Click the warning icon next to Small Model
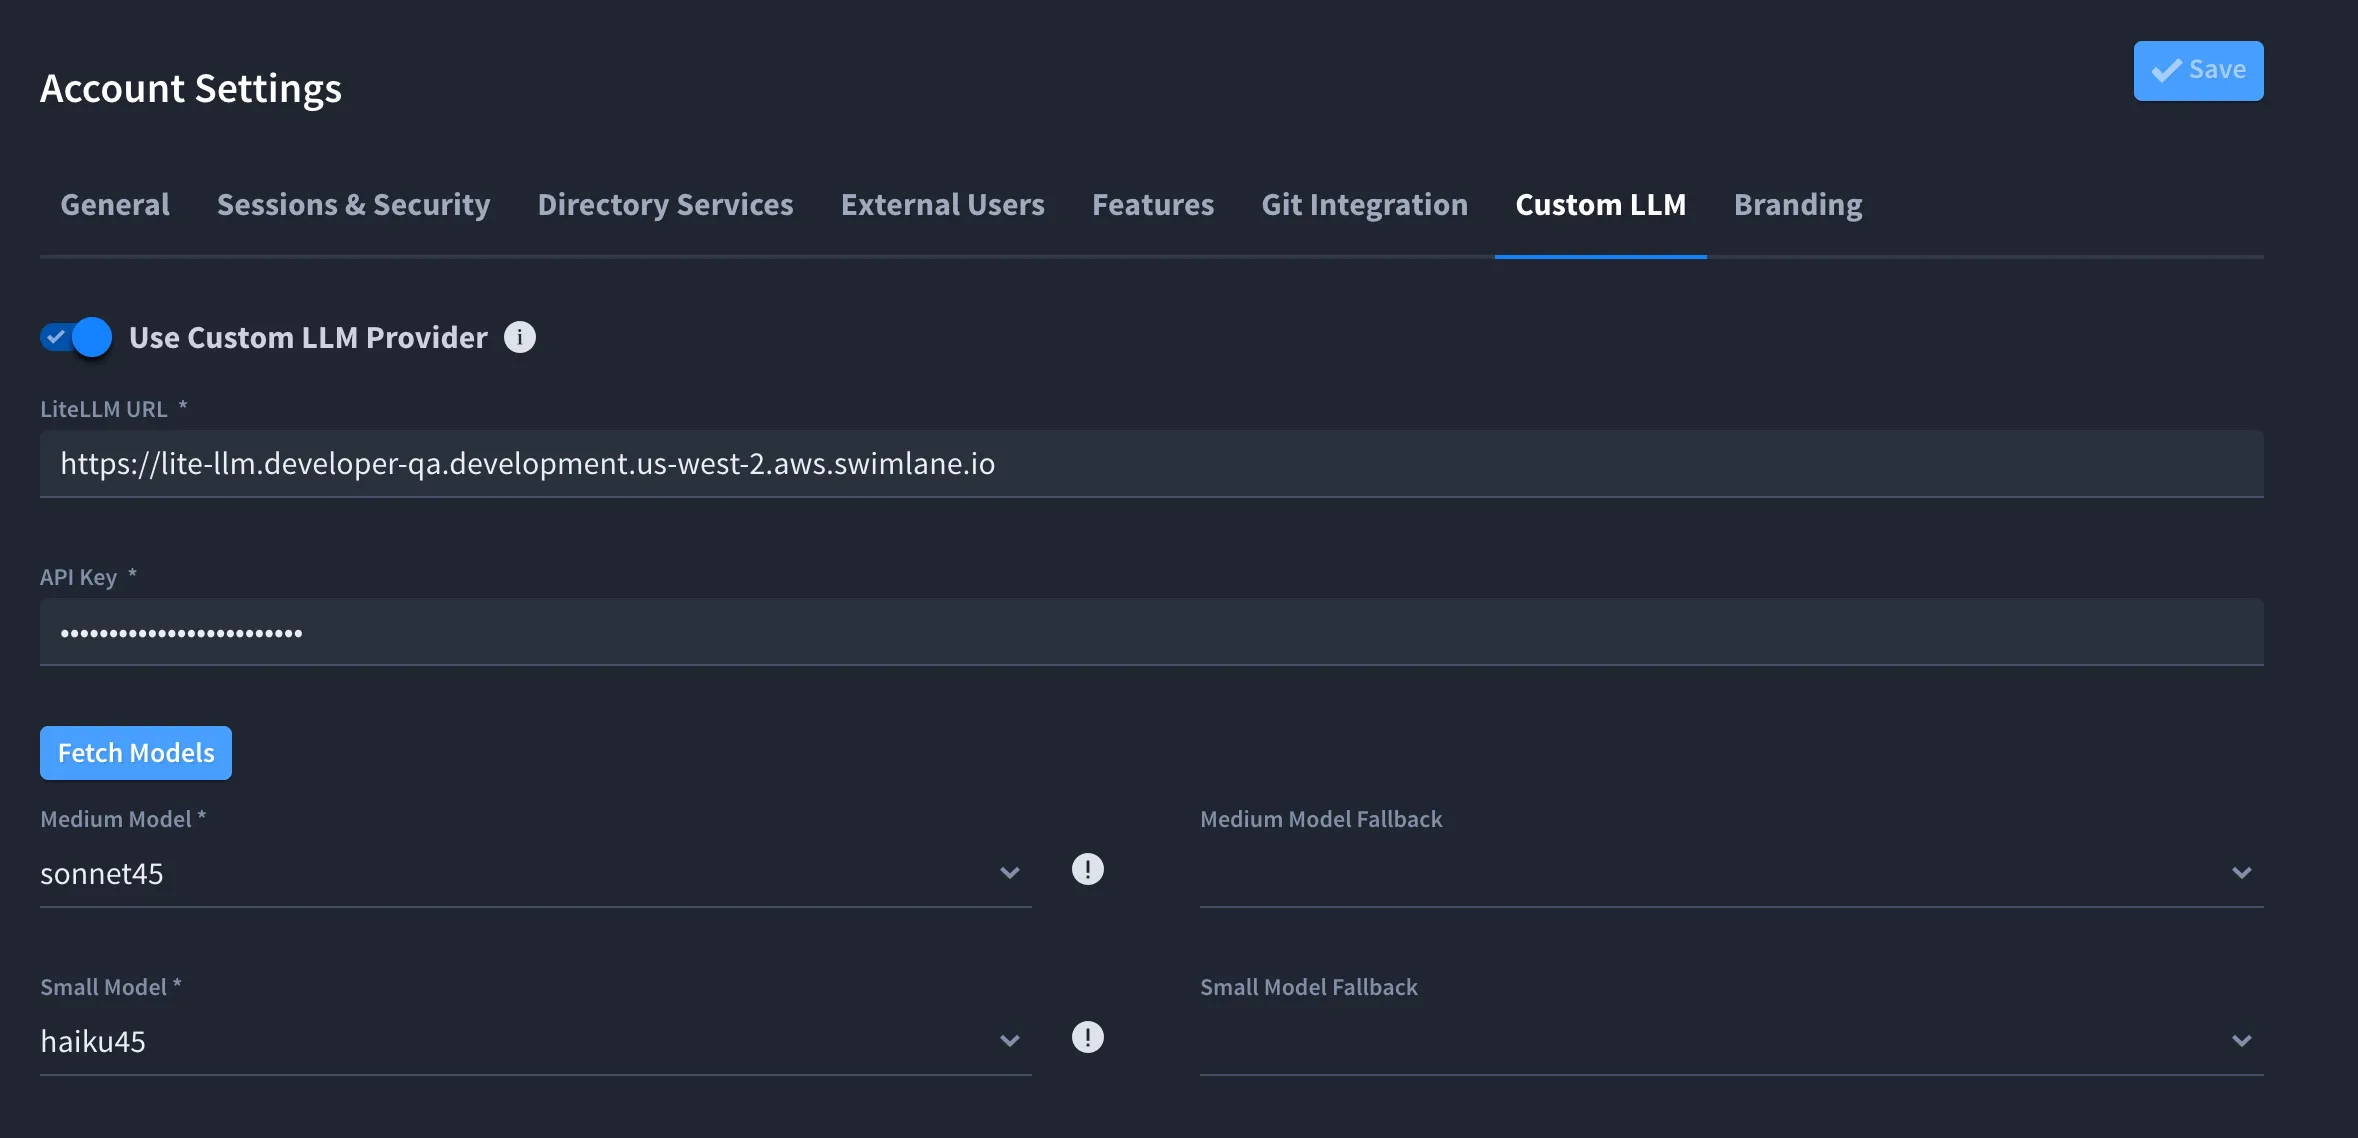The width and height of the screenshot is (2358, 1138). click(x=1087, y=1037)
